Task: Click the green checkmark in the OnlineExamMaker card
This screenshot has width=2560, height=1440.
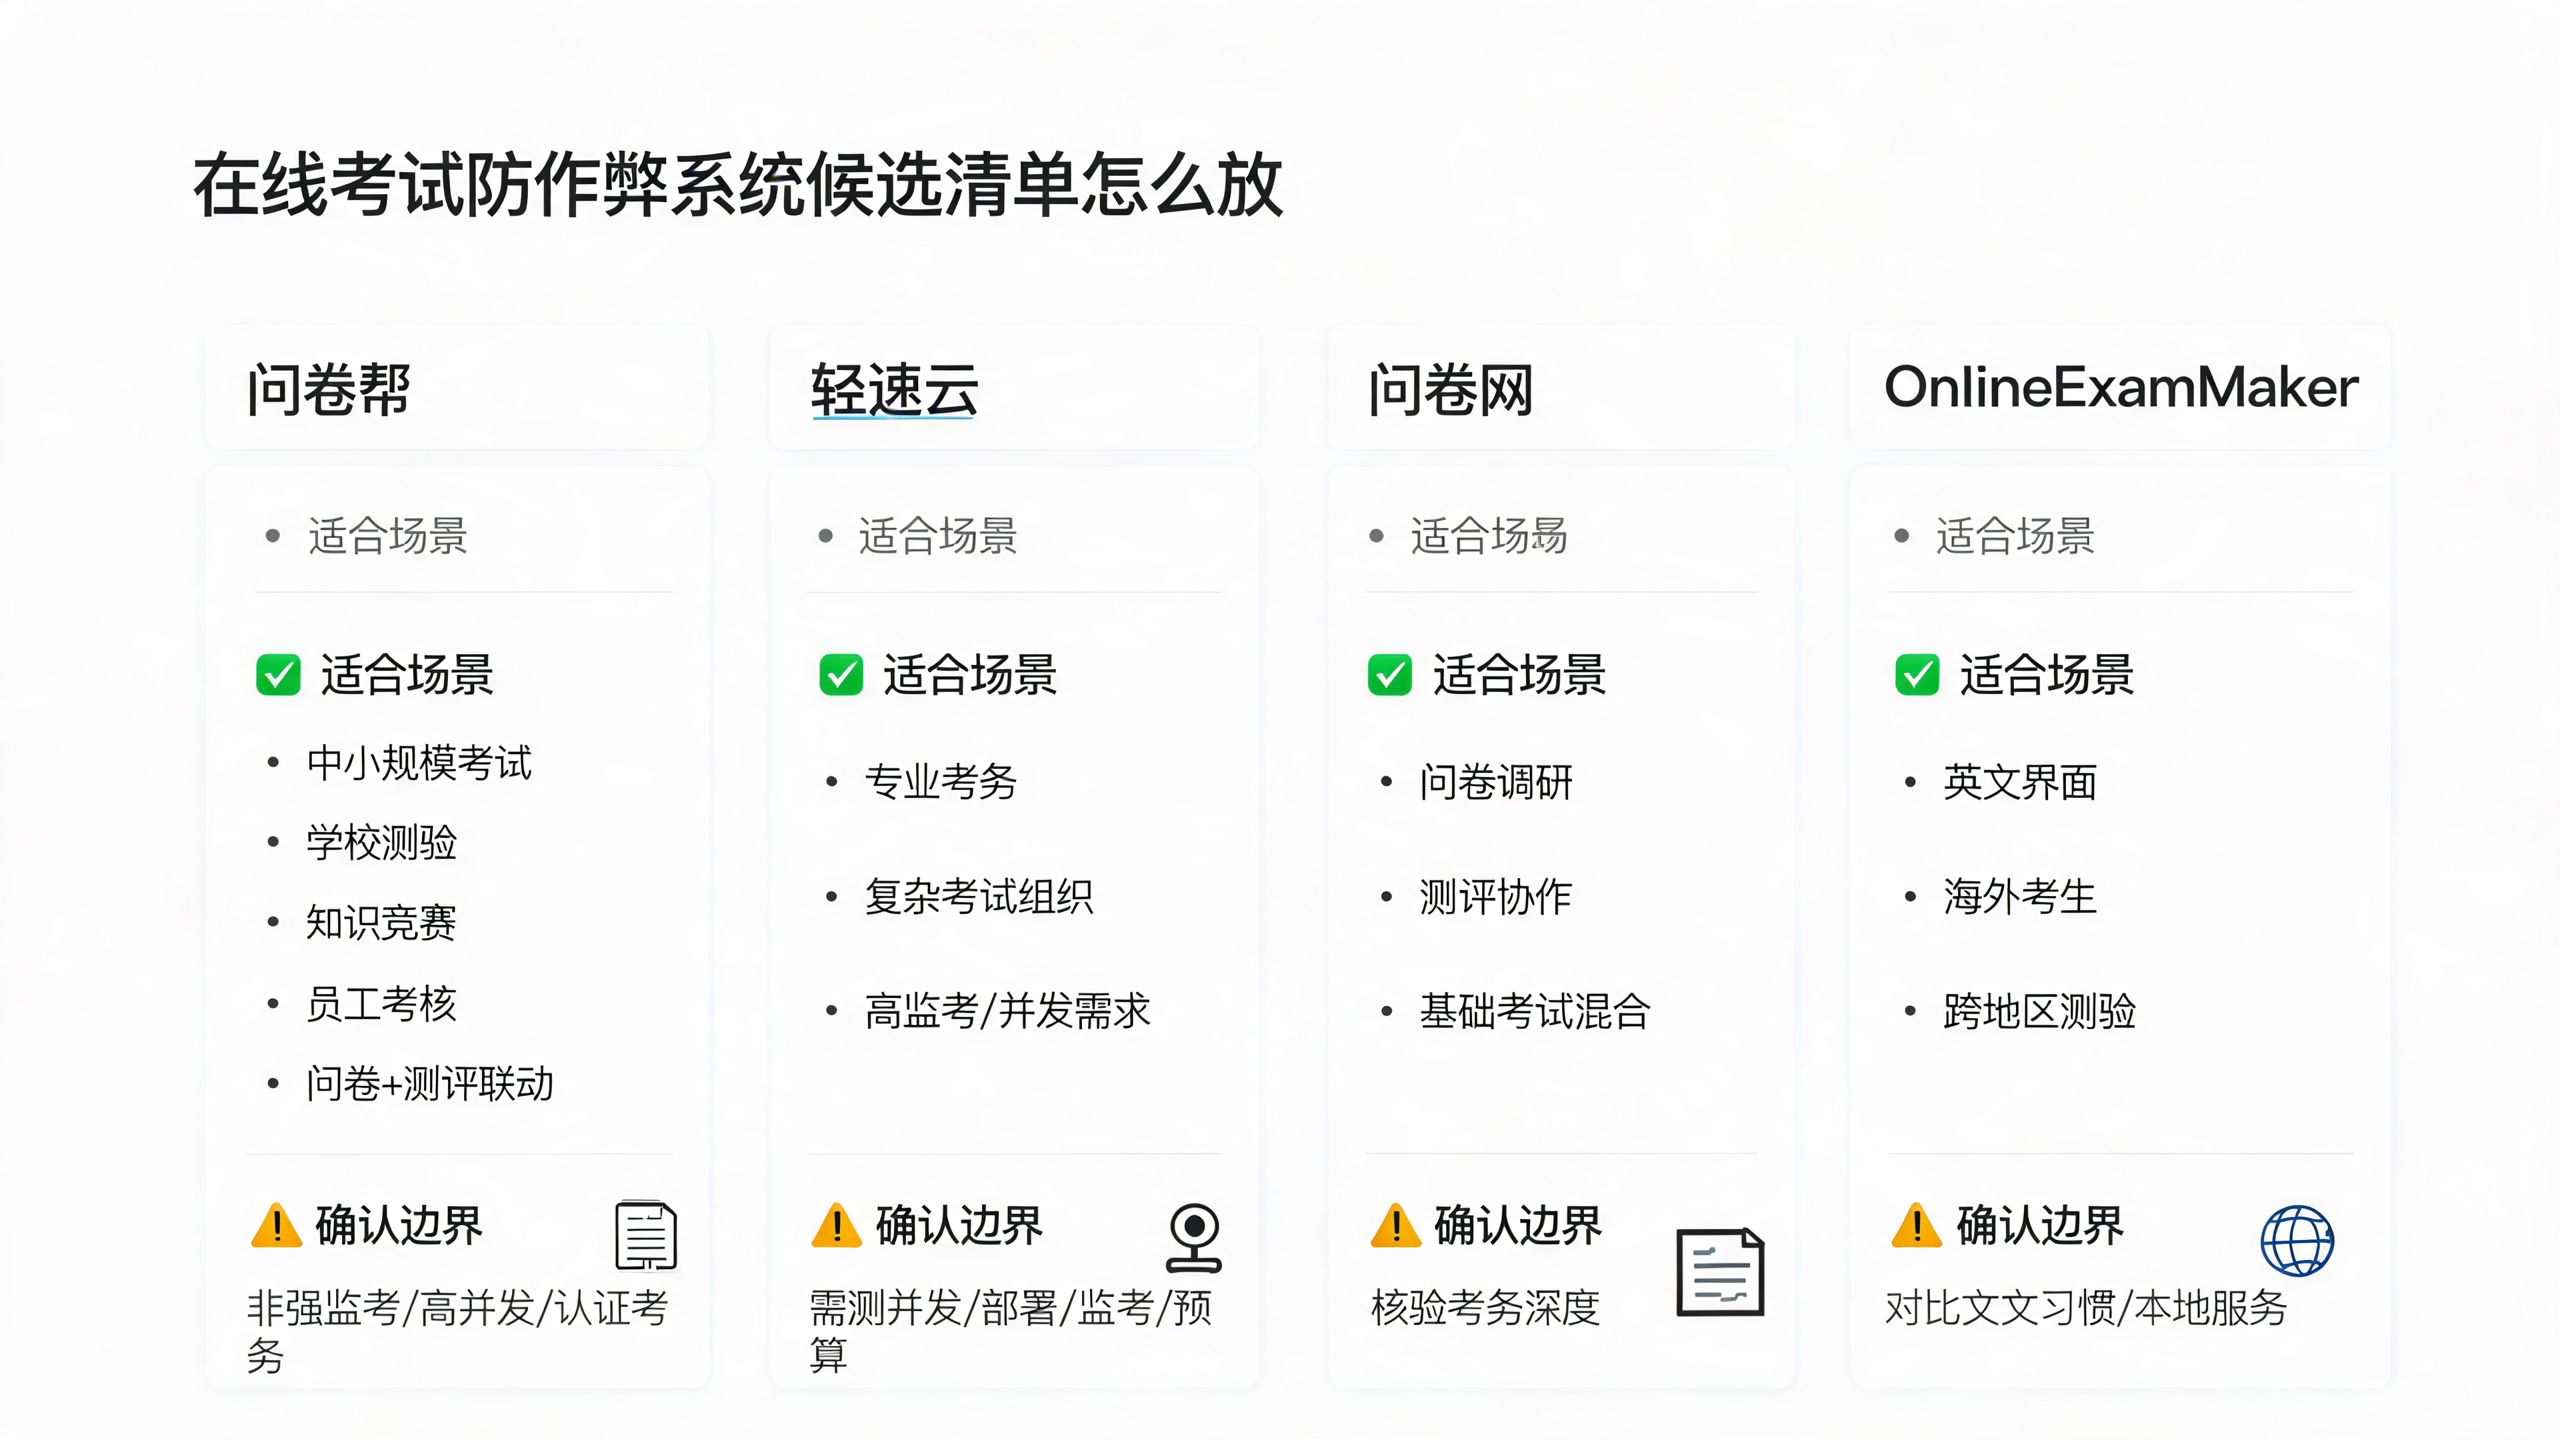Action: [x=1917, y=675]
